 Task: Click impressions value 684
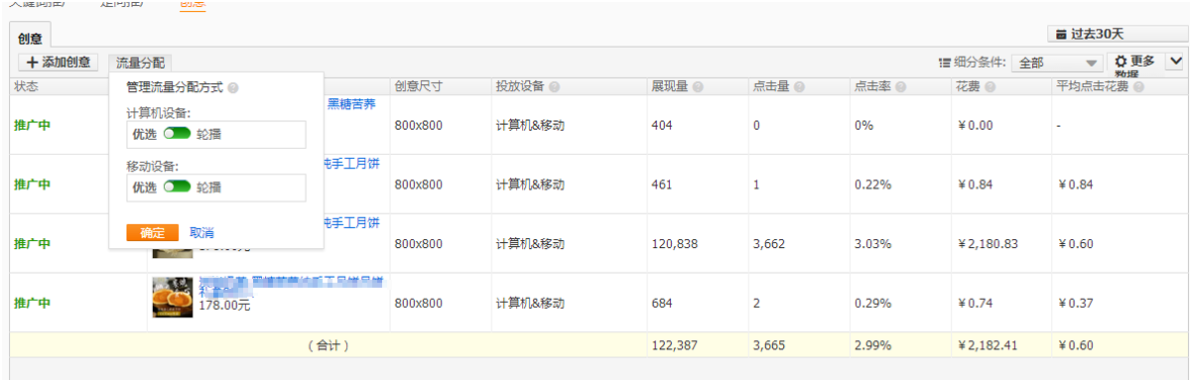point(662,303)
